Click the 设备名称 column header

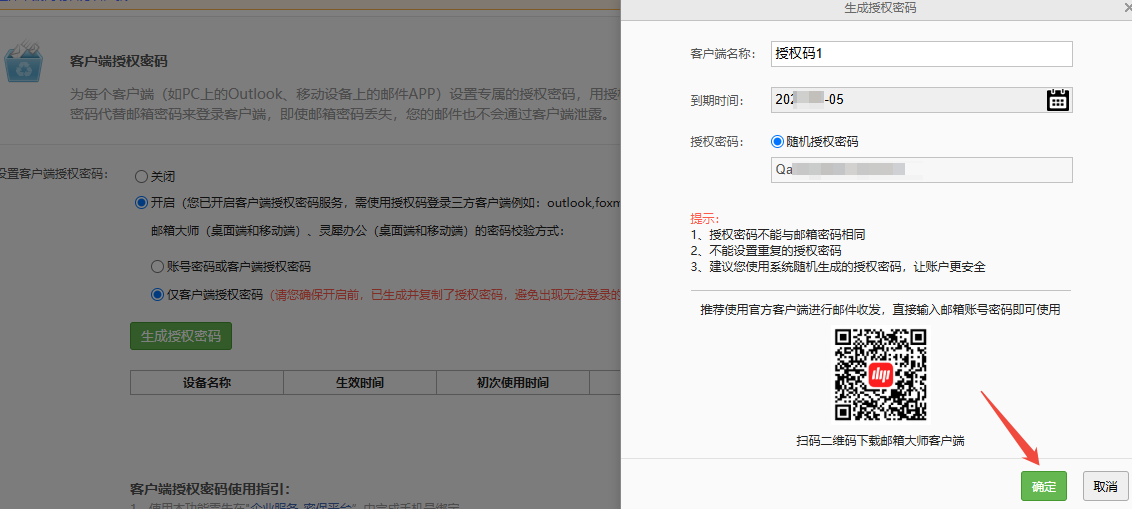(x=207, y=383)
